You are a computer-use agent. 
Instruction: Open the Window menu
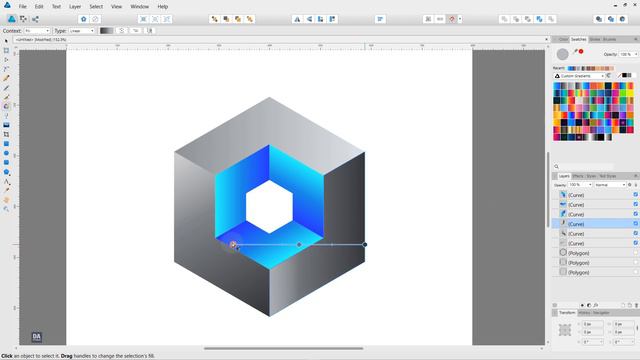click(140, 7)
